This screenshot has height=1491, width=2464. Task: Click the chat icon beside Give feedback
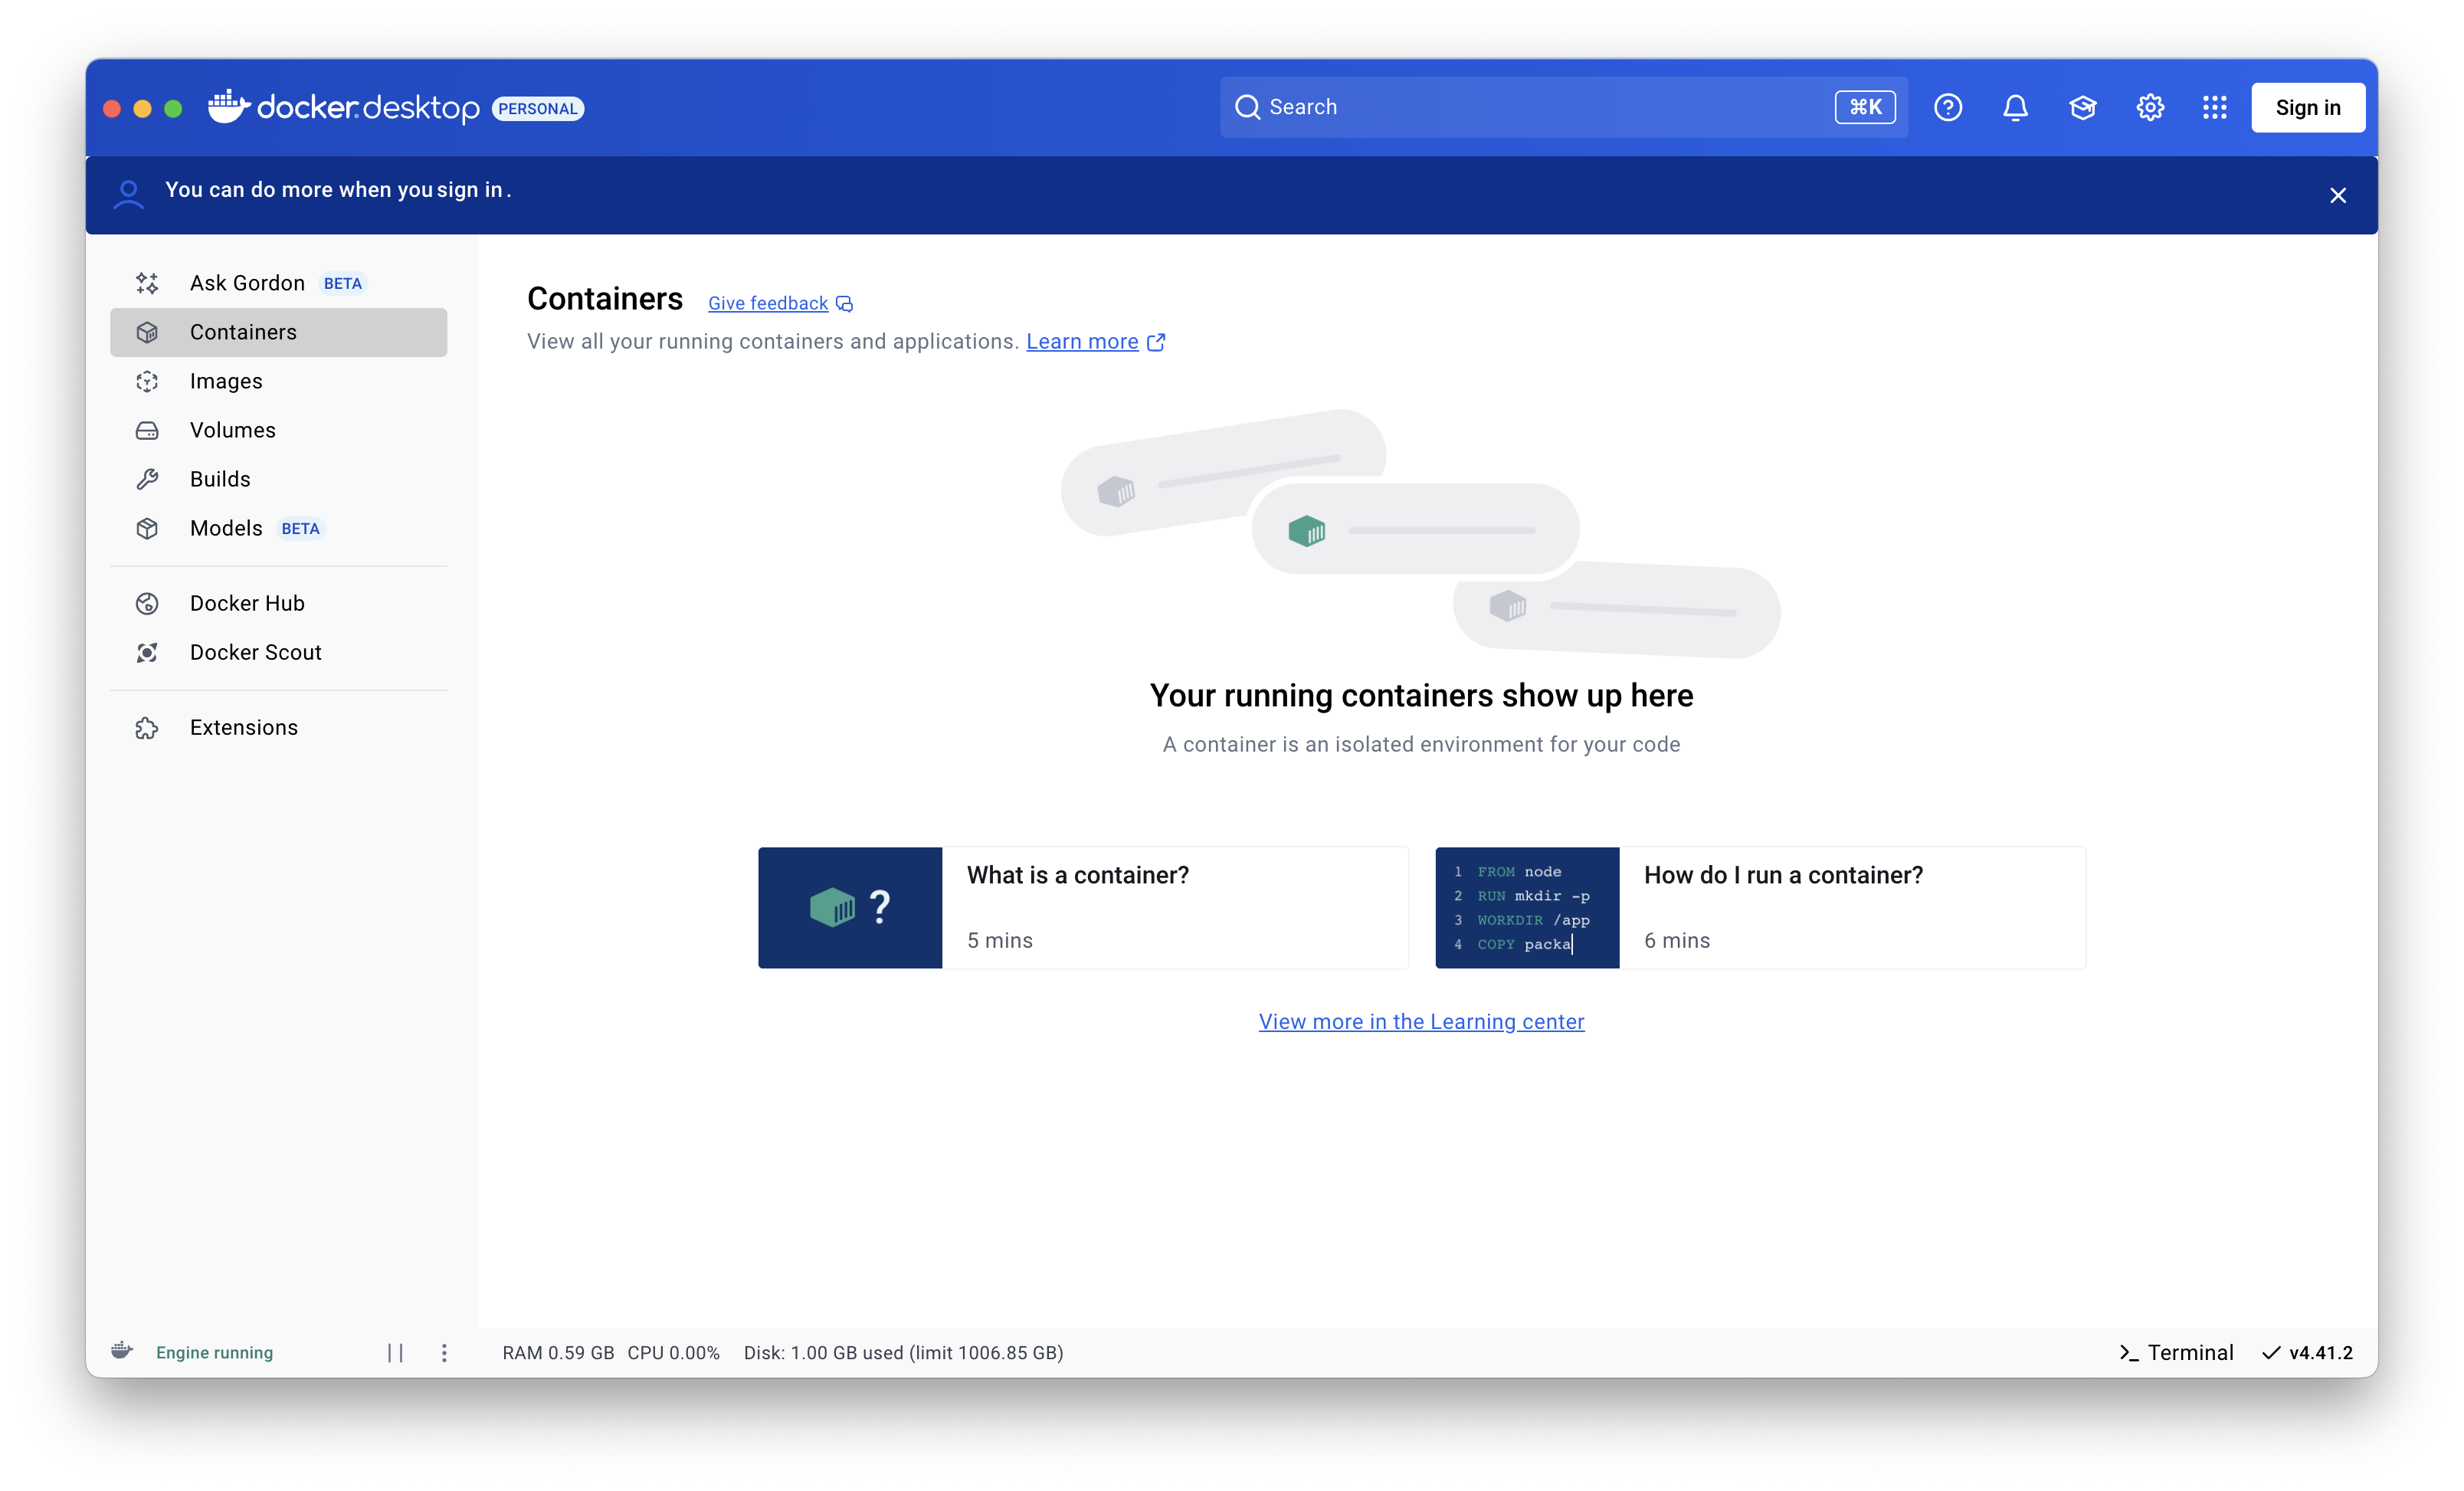[844, 304]
